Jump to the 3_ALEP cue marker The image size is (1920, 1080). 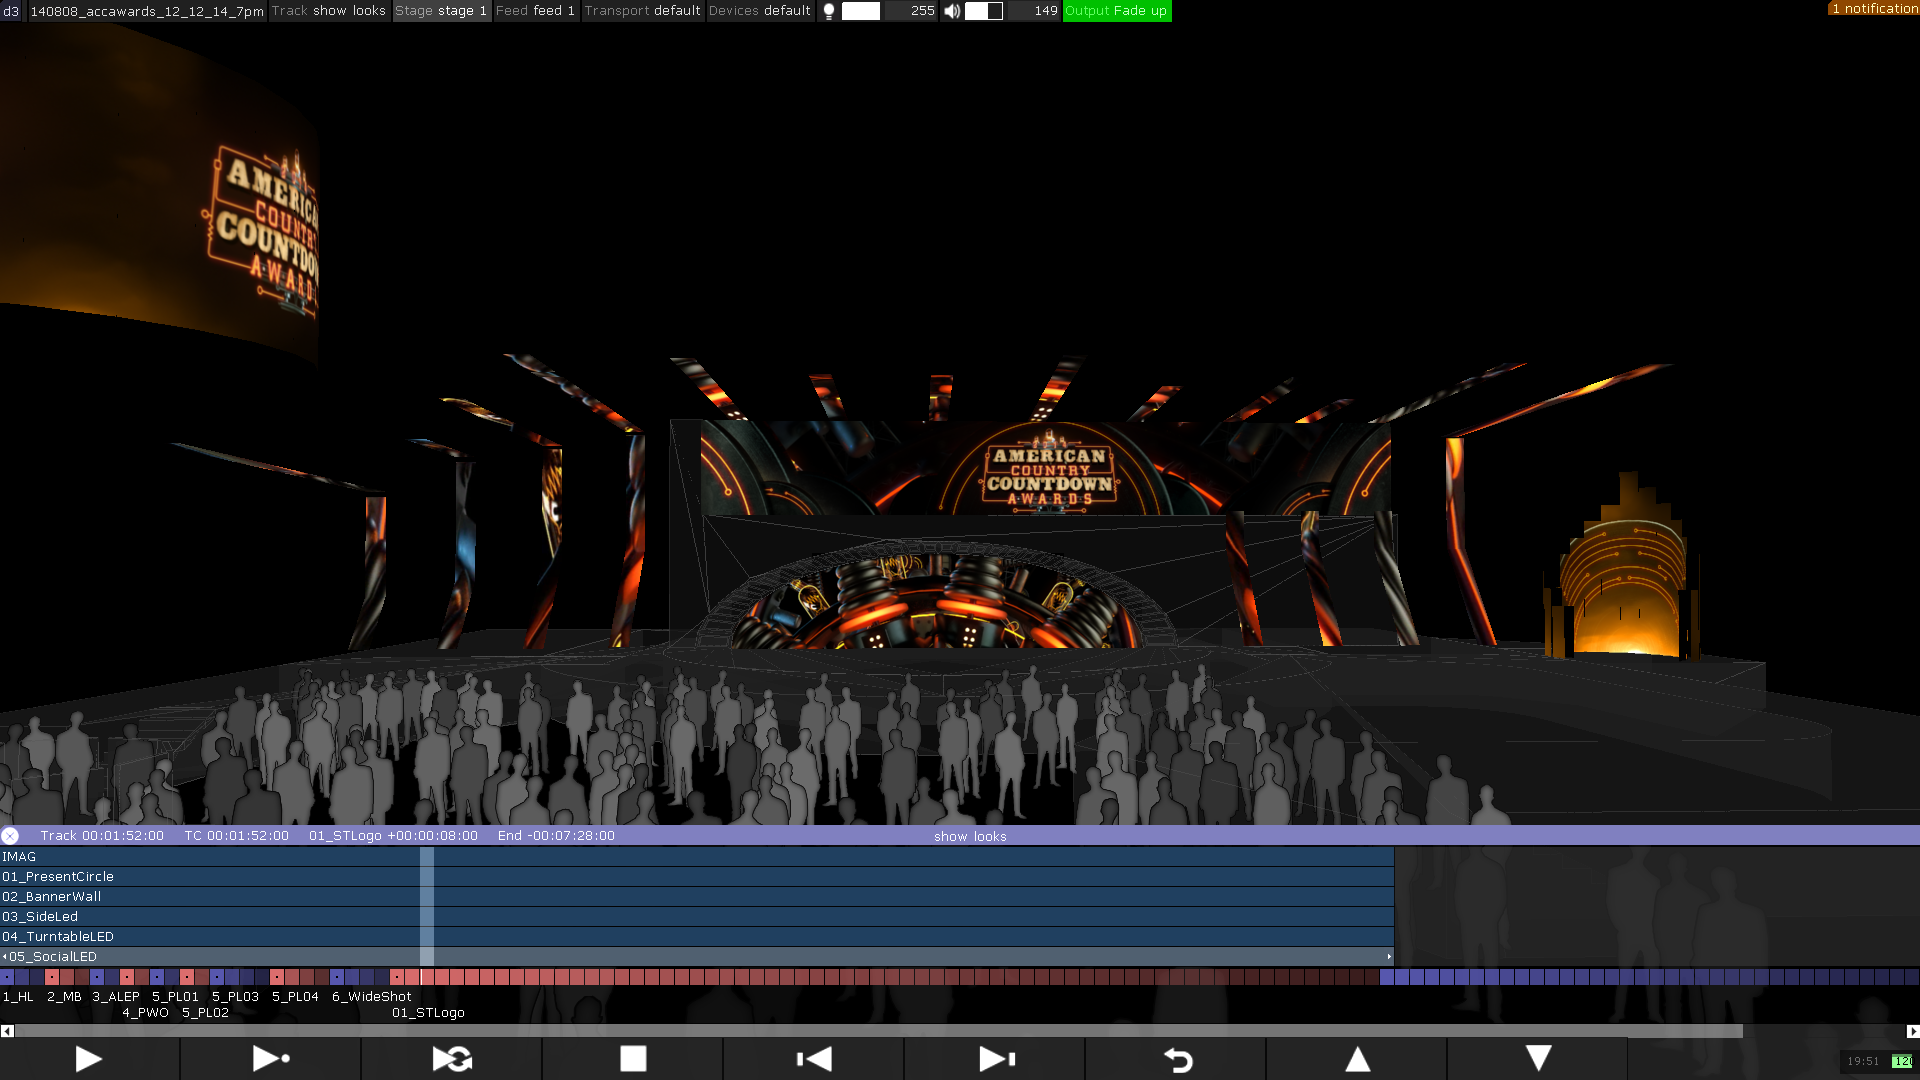[x=116, y=997]
